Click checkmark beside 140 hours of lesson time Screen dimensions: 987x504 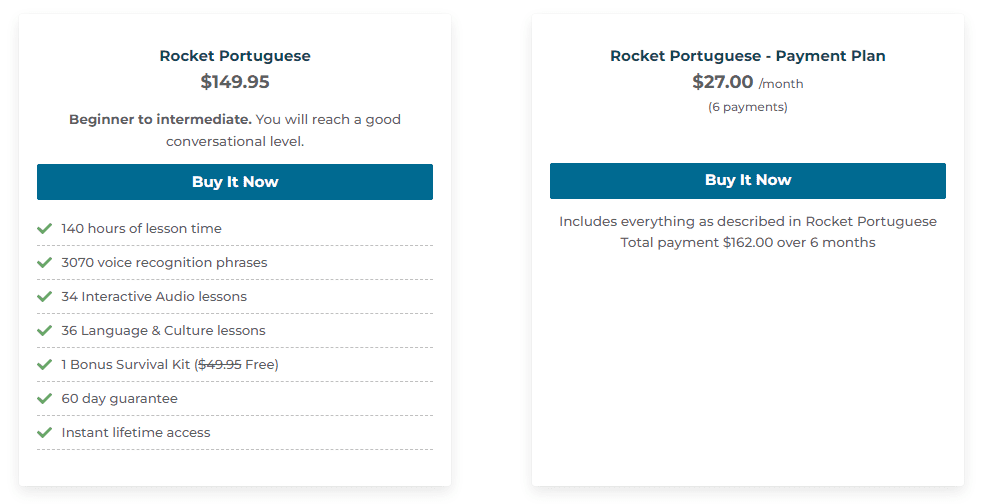[x=44, y=229]
